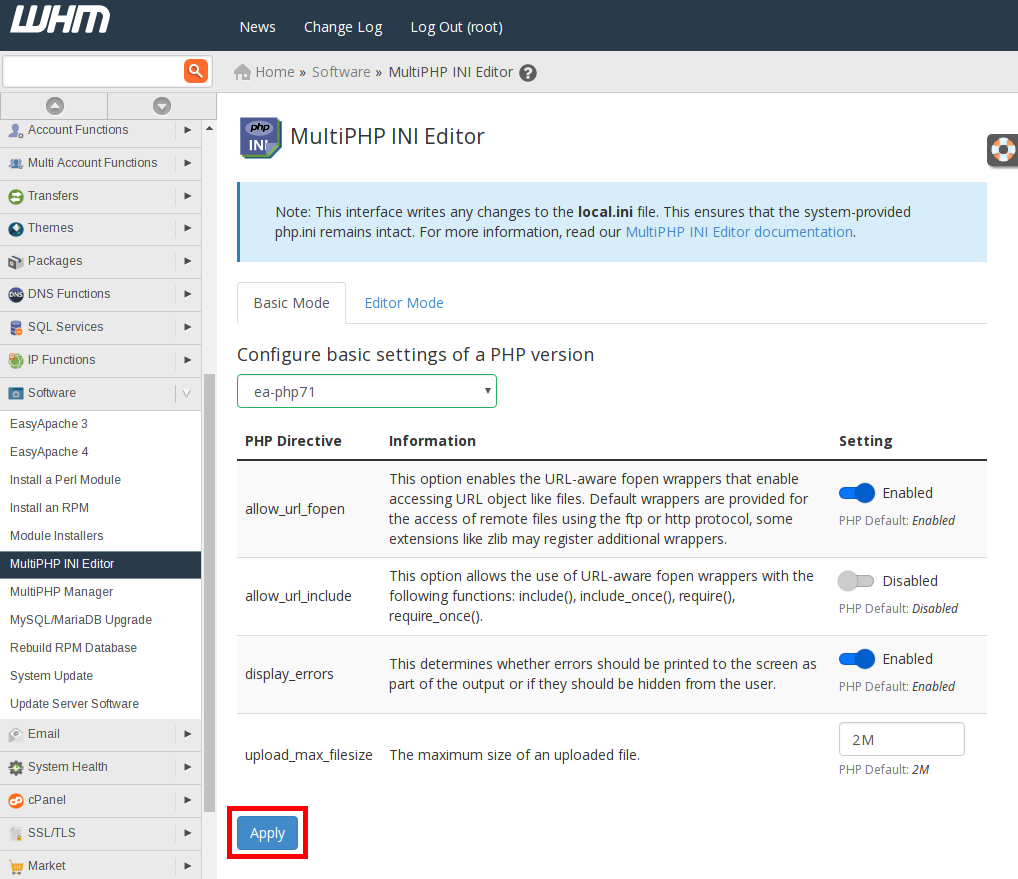Switch to Editor Mode tab
Image resolution: width=1018 pixels, height=879 pixels.
(x=404, y=303)
